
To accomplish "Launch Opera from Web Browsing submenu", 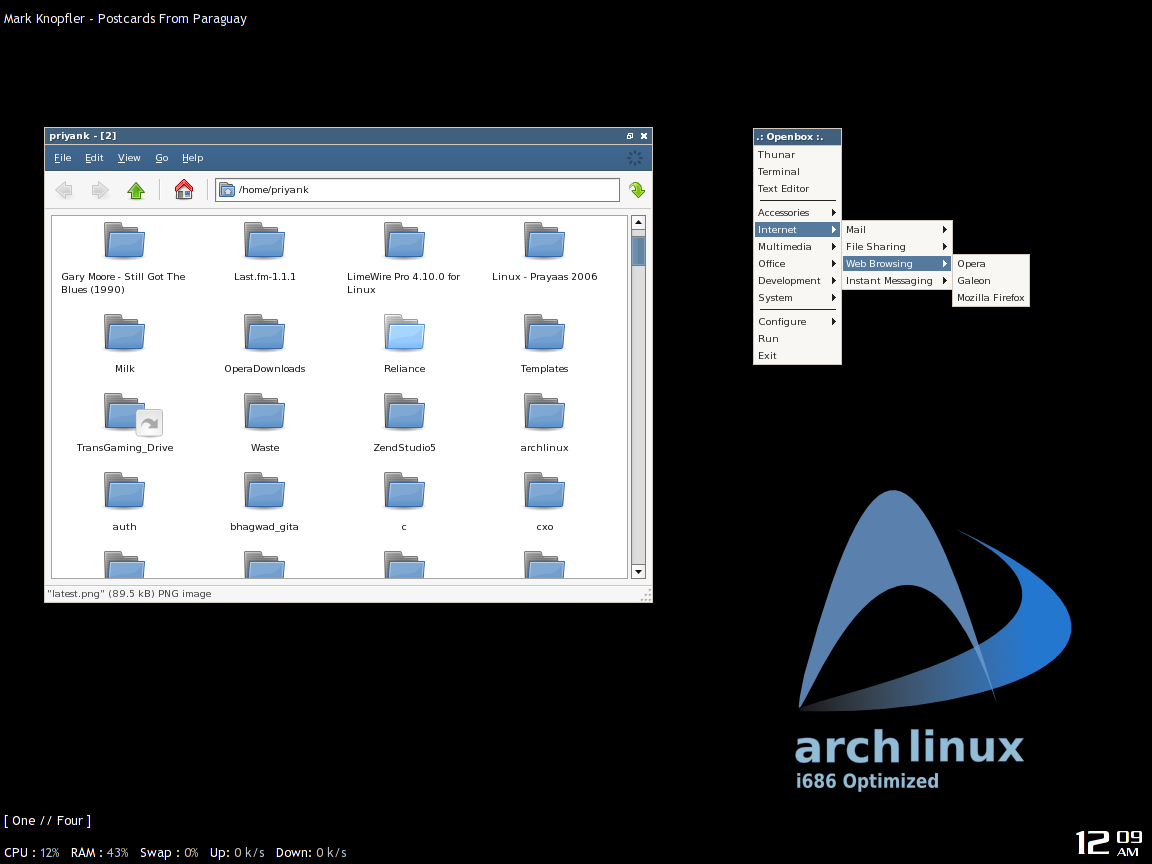I will 990,263.
